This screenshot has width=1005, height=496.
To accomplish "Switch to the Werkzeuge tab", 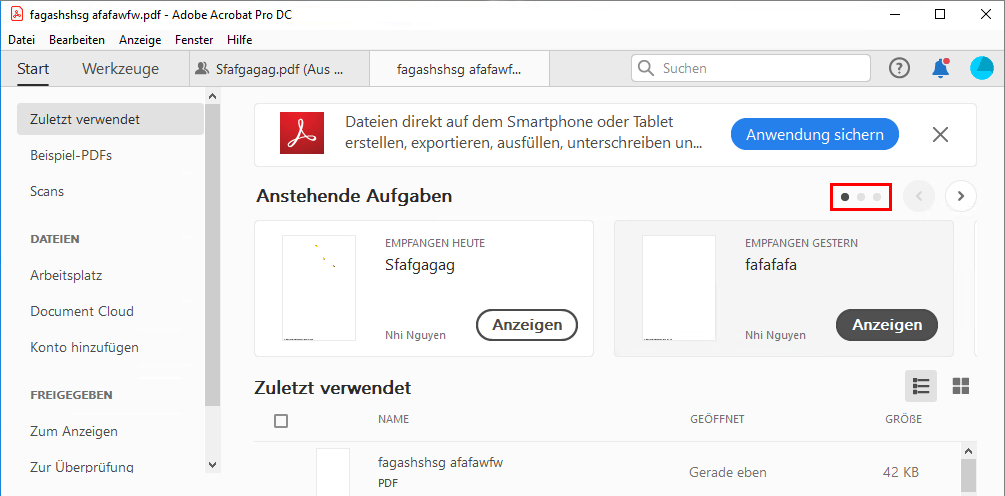I will click(120, 69).
